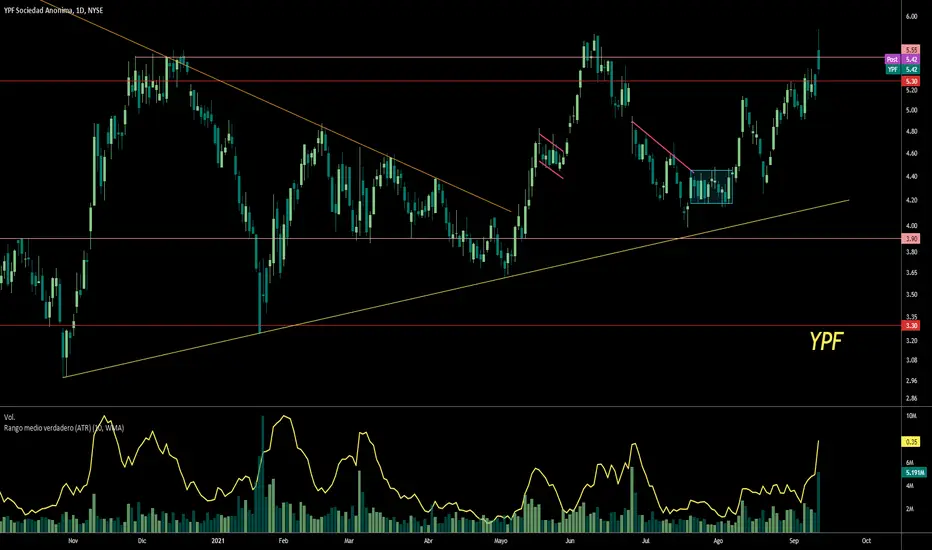Select the 2.96 price axis label
Viewport: 932px width, 550px height.
click(911, 381)
